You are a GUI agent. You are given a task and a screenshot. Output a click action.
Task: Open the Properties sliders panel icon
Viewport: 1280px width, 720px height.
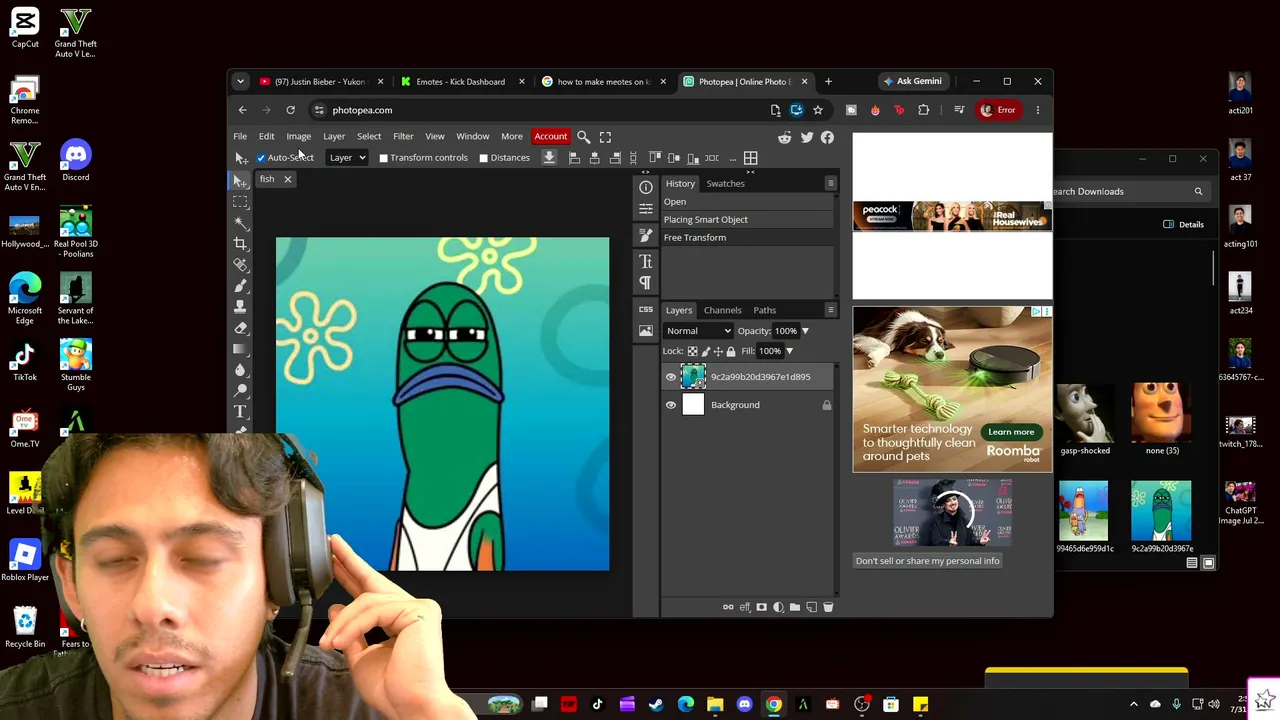point(646,208)
